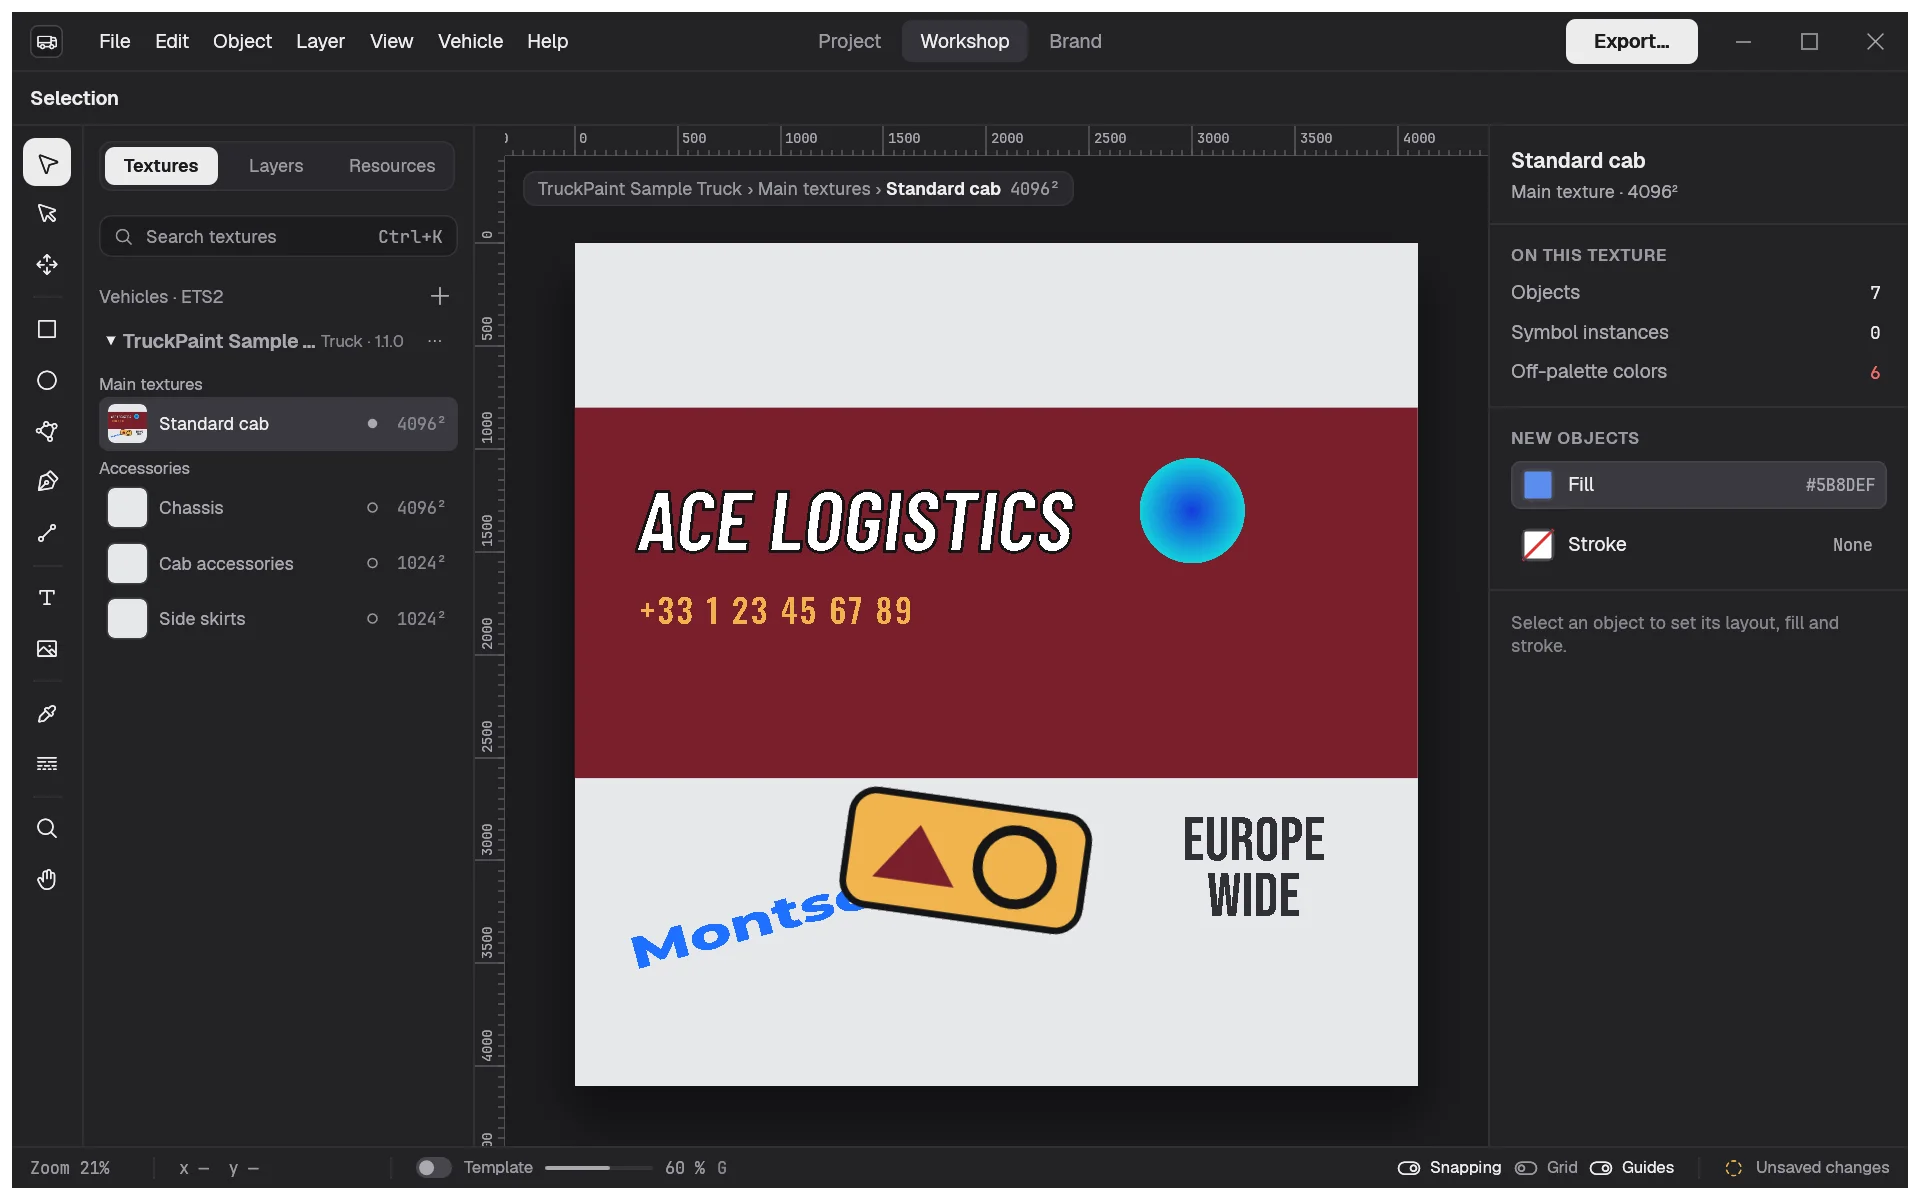Viewport: 1920px width, 1200px height.
Task: Open the File menu
Action: click(115, 41)
